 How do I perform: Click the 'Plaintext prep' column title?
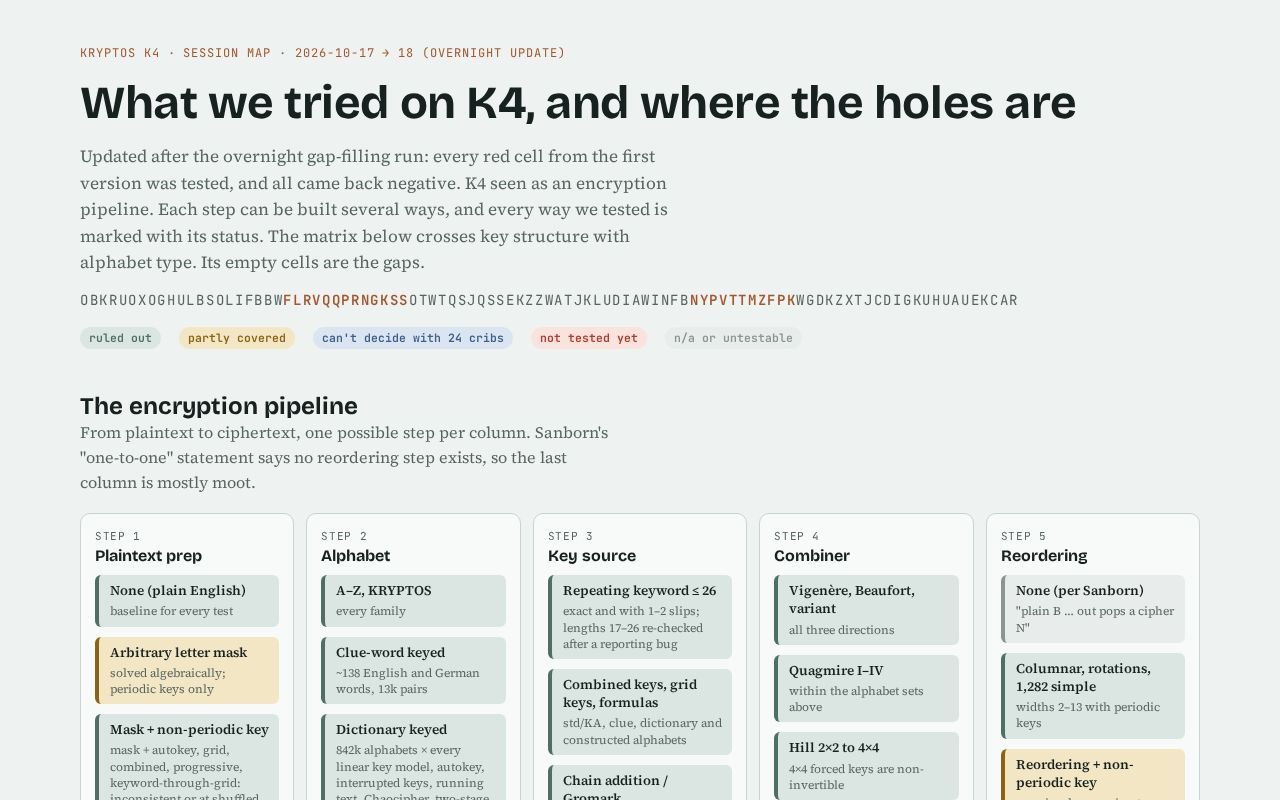pyautogui.click(x=148, y=556)
